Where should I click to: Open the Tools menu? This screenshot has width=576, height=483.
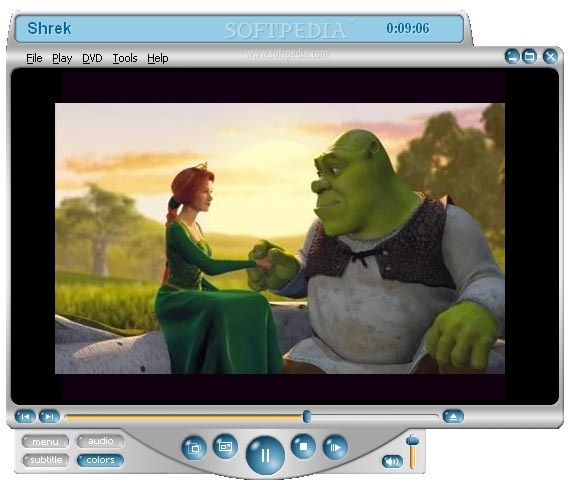tap(125, 58)
